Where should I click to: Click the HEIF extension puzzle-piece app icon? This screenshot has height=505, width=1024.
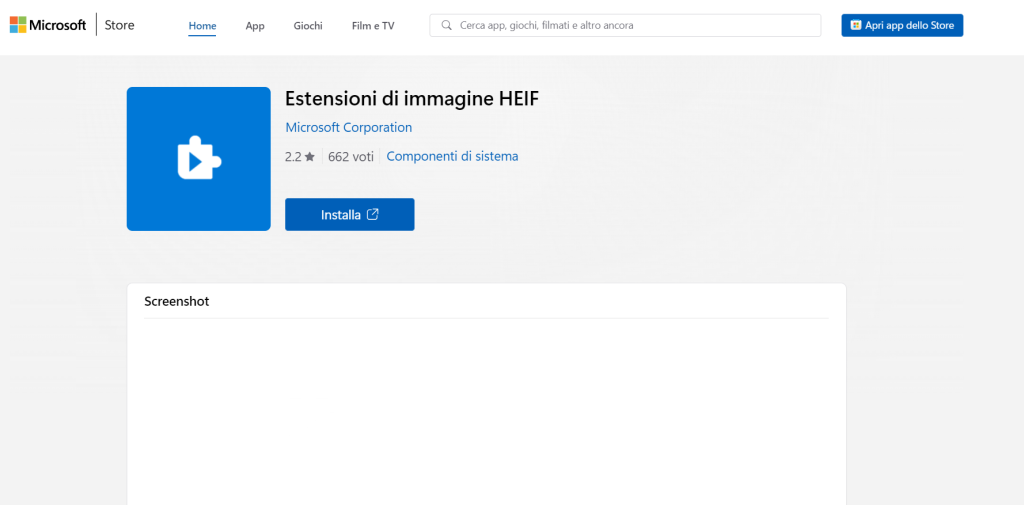pos(198,159)
